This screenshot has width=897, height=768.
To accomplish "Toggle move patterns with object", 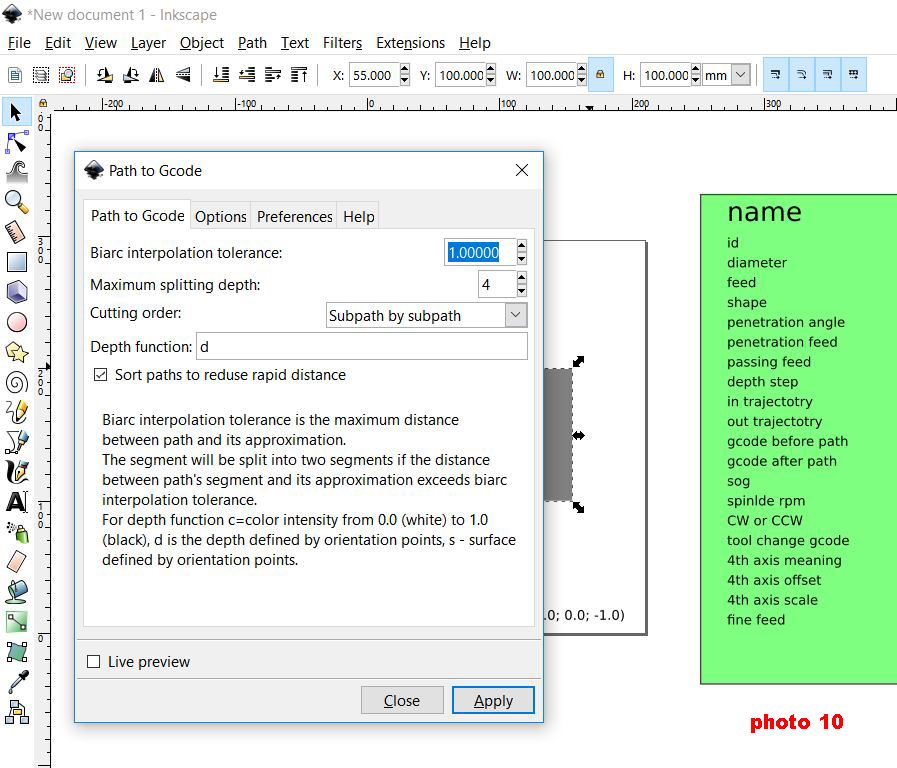I will coord(854,75).
